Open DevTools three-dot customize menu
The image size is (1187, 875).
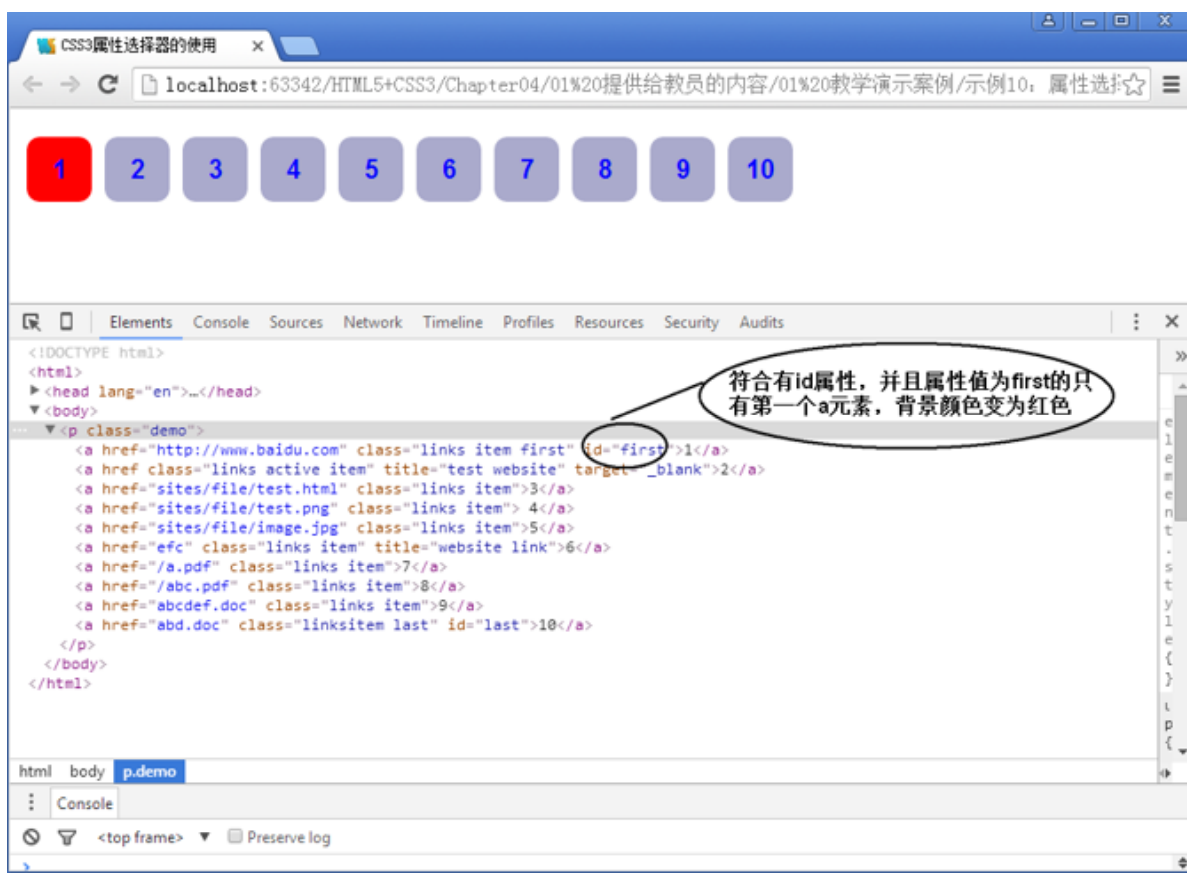(x=1136, y=322)
